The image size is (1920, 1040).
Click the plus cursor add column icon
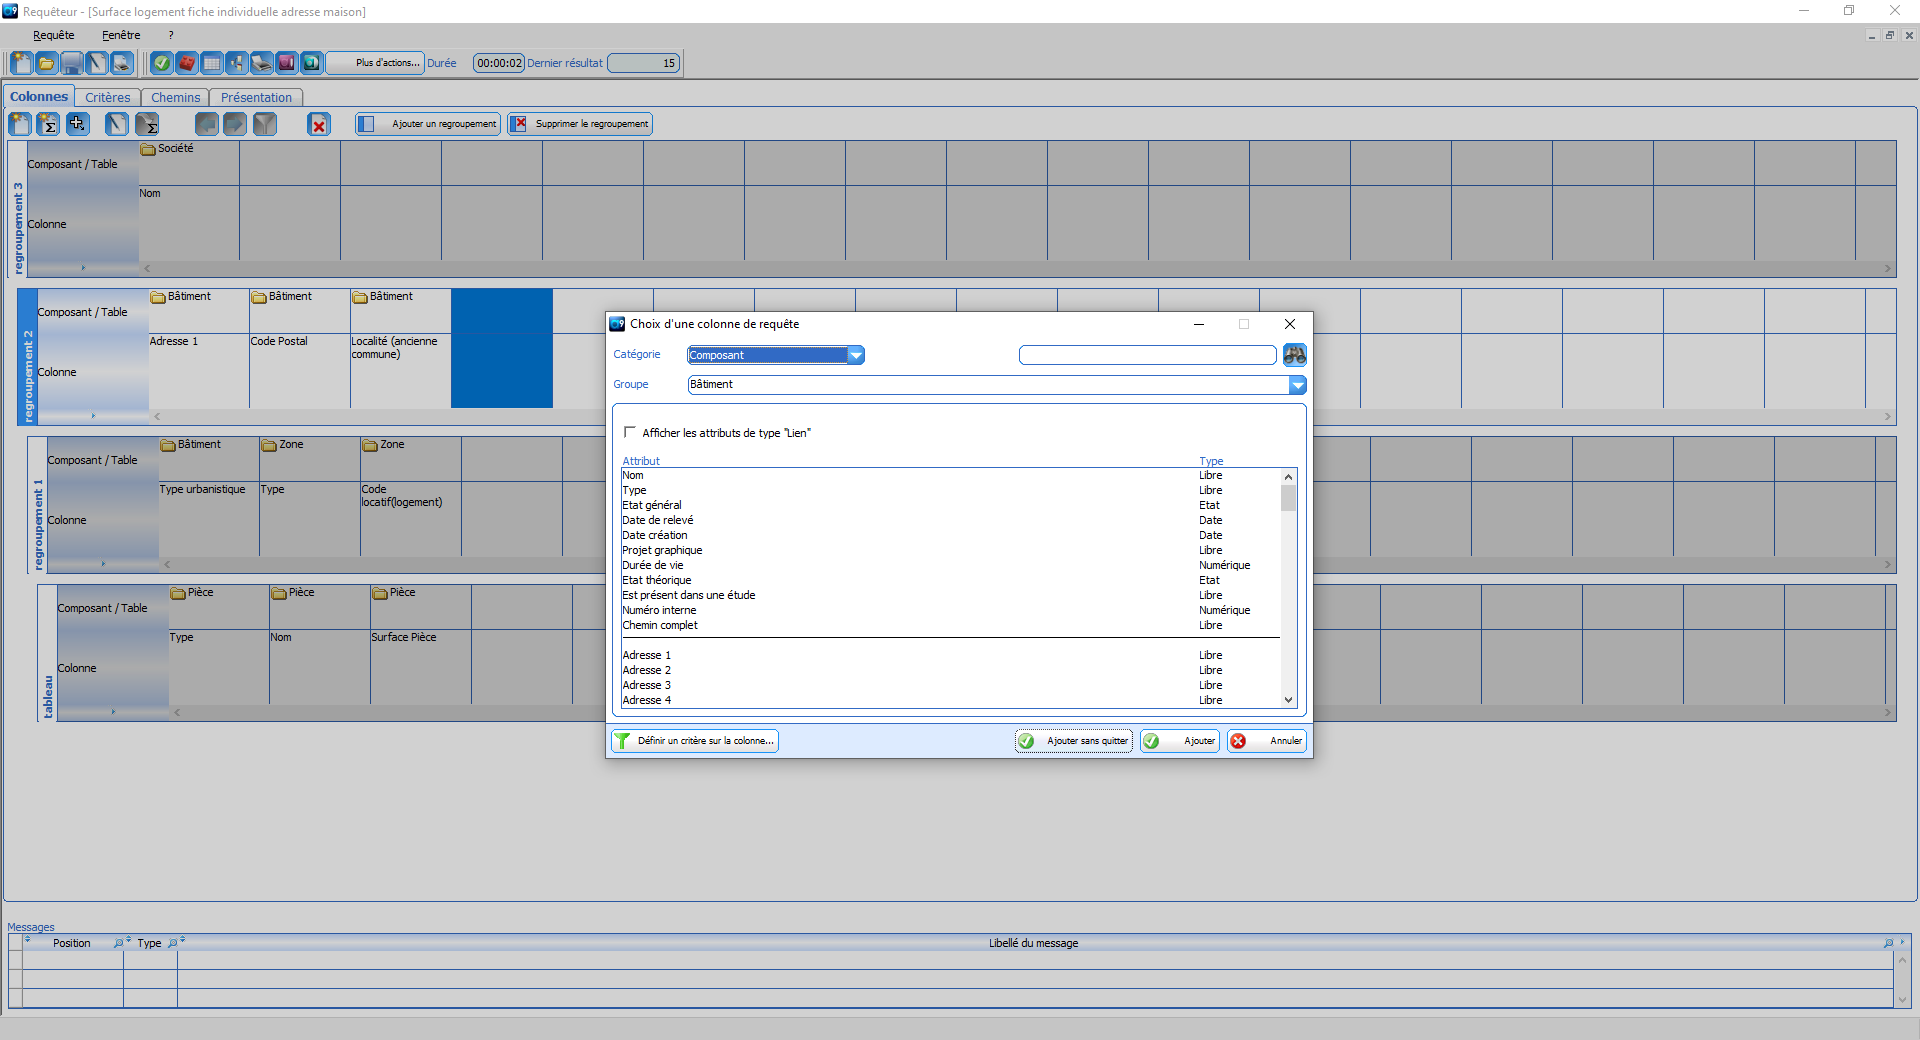click(77, 124)
